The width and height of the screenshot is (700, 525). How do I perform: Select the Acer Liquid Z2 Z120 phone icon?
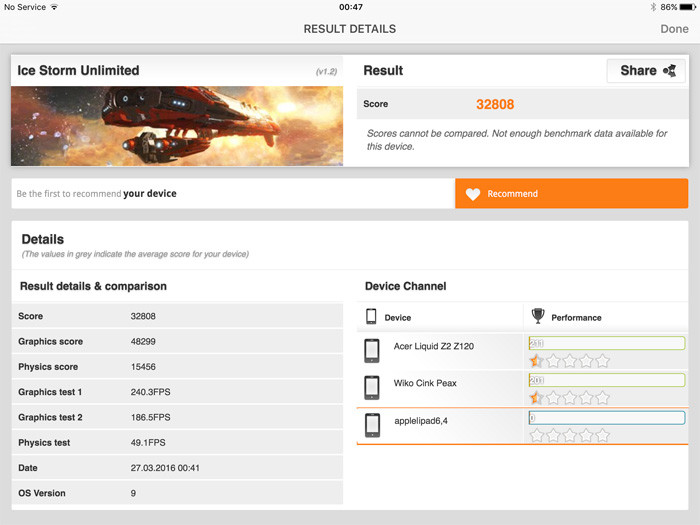[x=372, y=351]
